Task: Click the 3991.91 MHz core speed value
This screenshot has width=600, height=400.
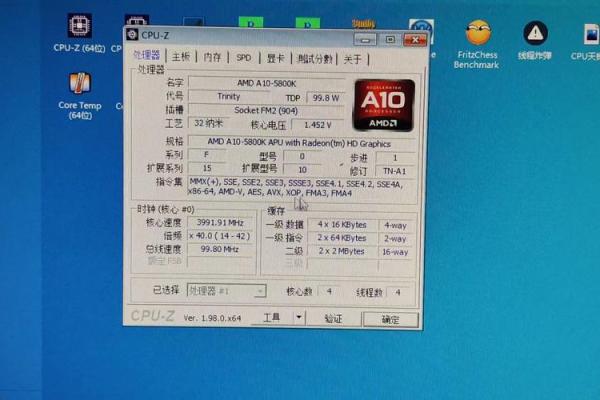Action: pos(220,222)
